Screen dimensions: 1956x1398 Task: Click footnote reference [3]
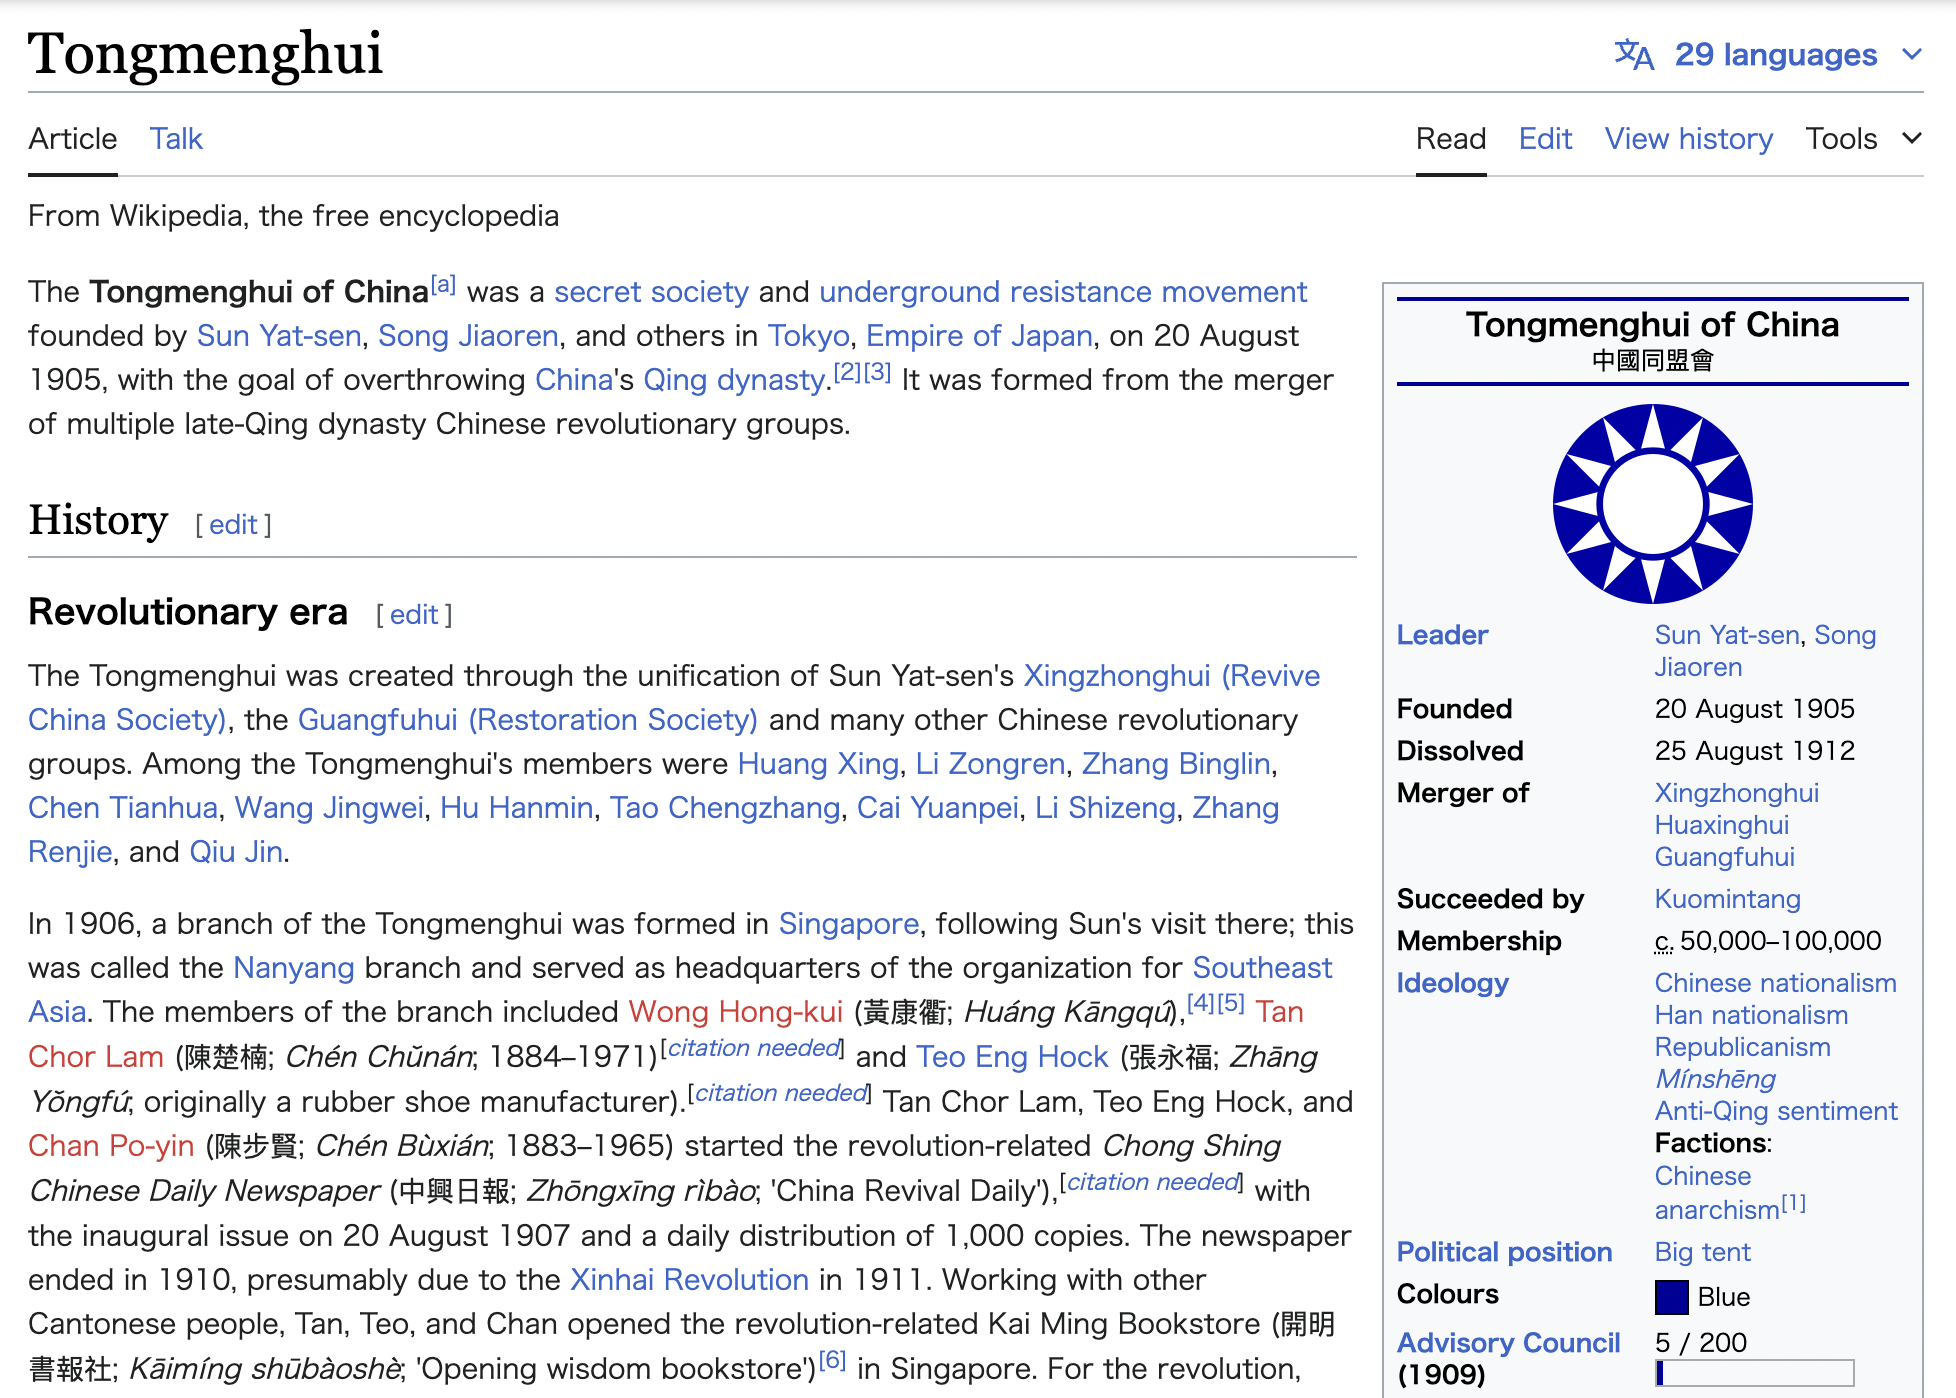(x=877, y=372)
